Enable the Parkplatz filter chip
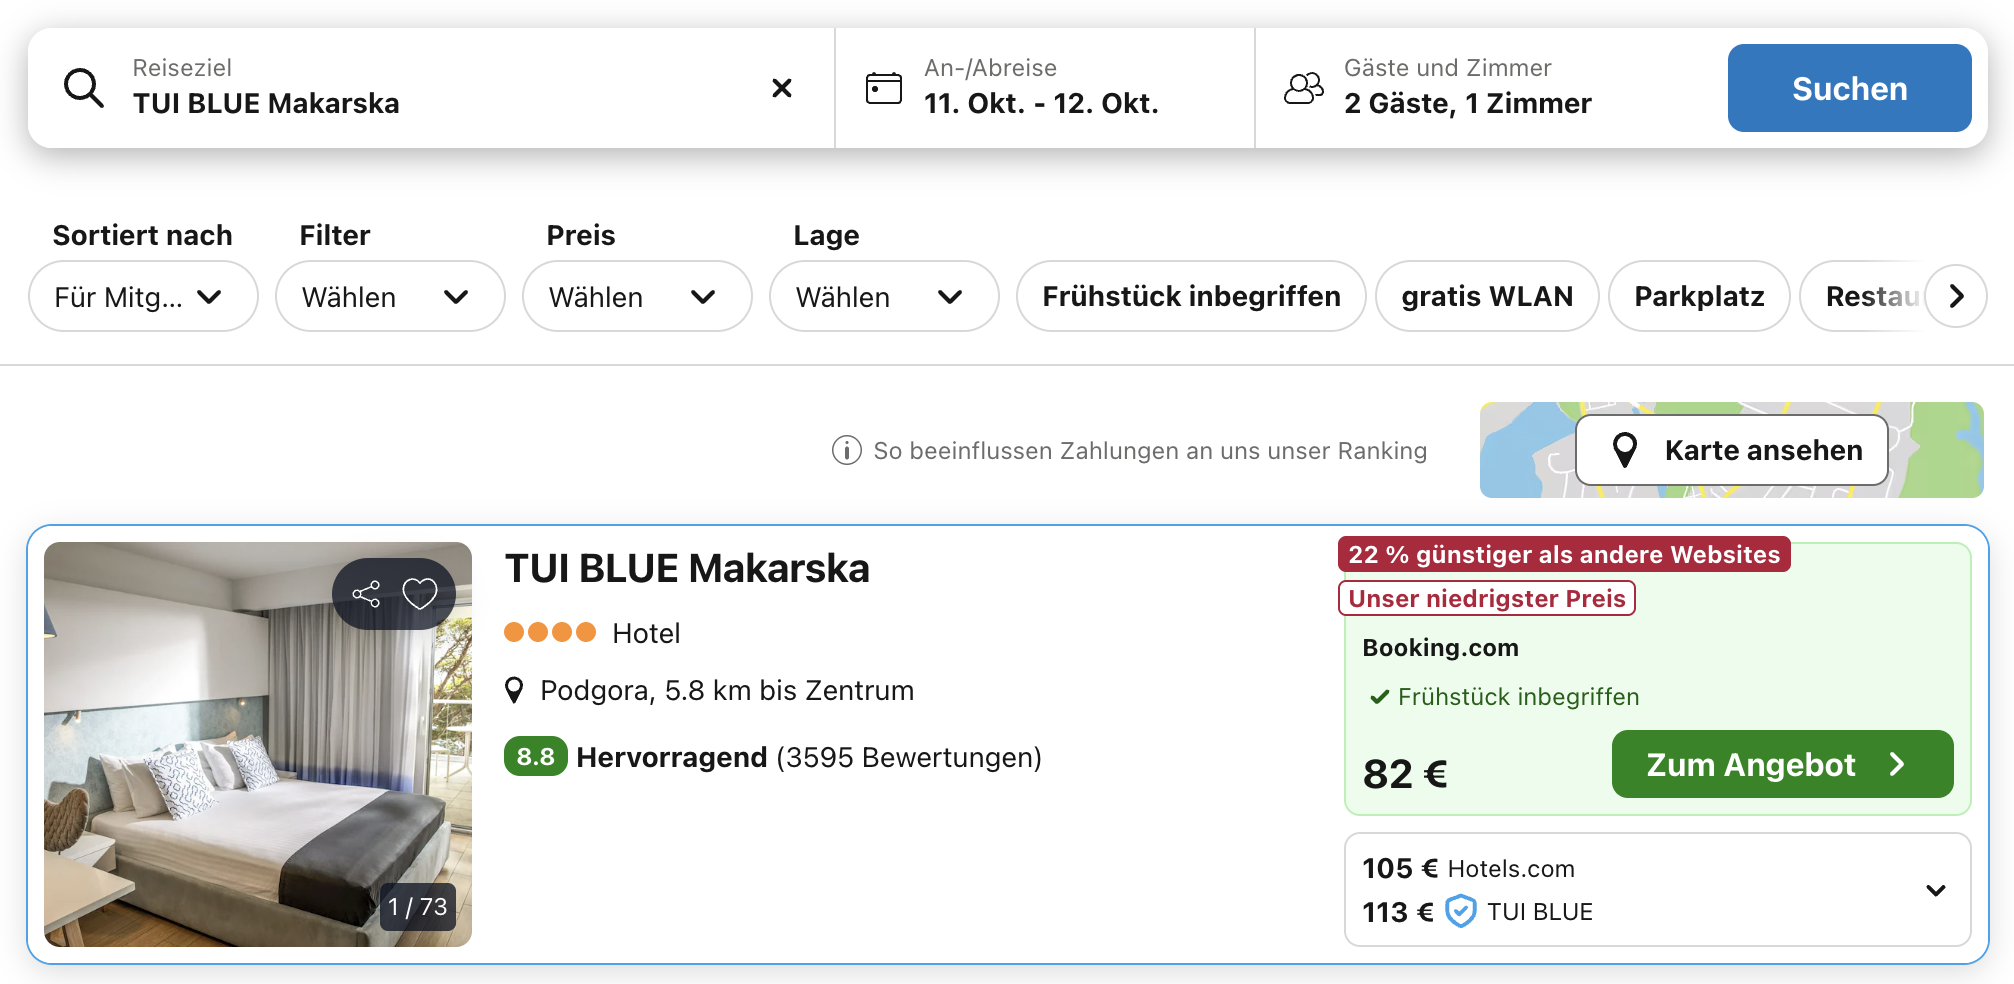Viewport: 2014px width, 984px height. click(x=1698, y=296)
